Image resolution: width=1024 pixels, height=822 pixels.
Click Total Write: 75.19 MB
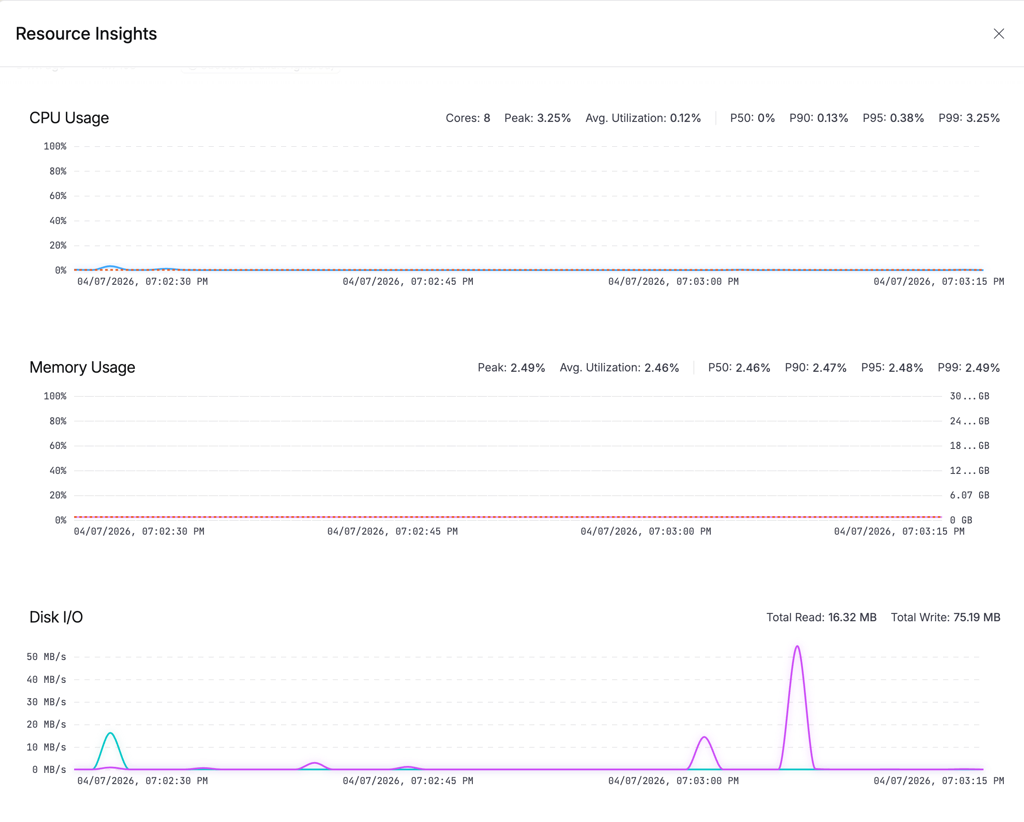pyautogui.click(x=946, y=618)
